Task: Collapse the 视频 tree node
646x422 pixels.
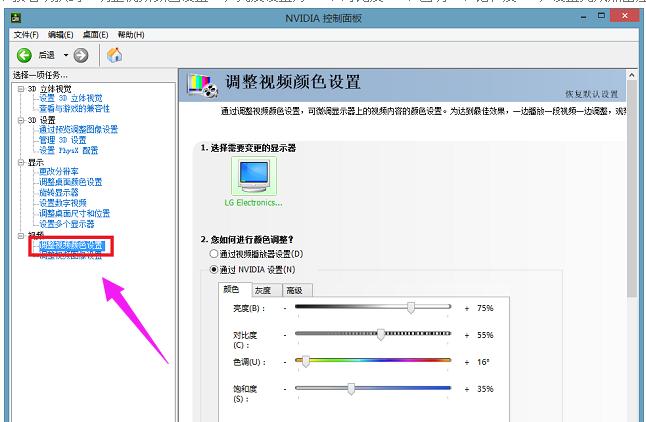Action: point(21,235)
